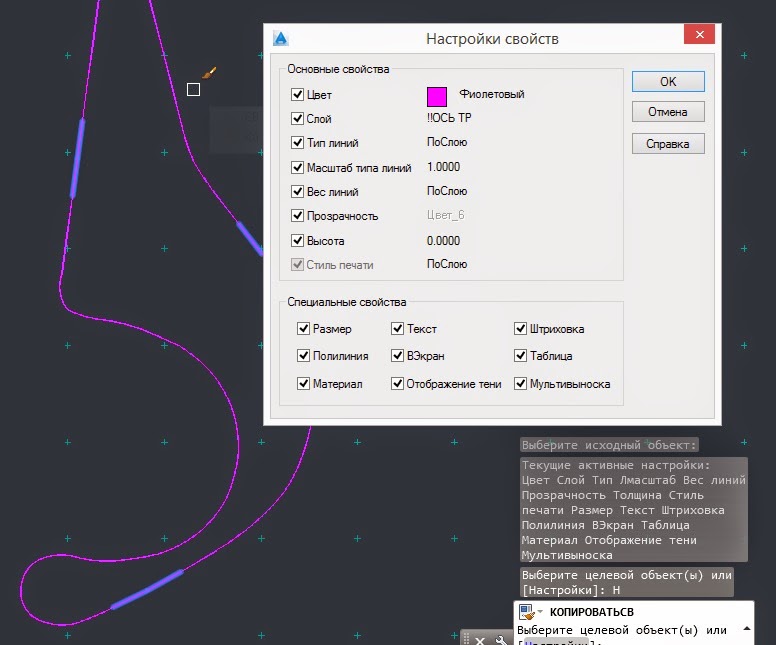This screenshot has height=645, width=776.
Task: Open recent commands dropdown arrow
Action: pyautogui.click(x=540, y=612)
